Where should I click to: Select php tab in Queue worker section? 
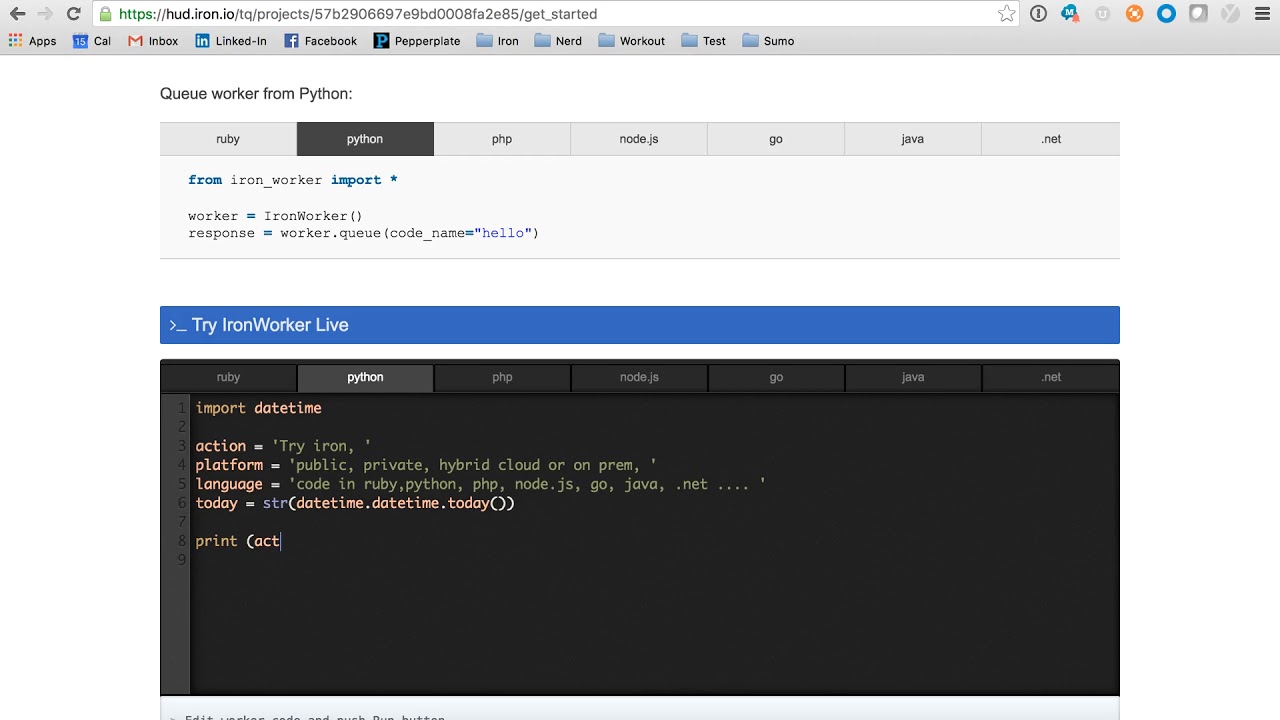click(502, 139)
